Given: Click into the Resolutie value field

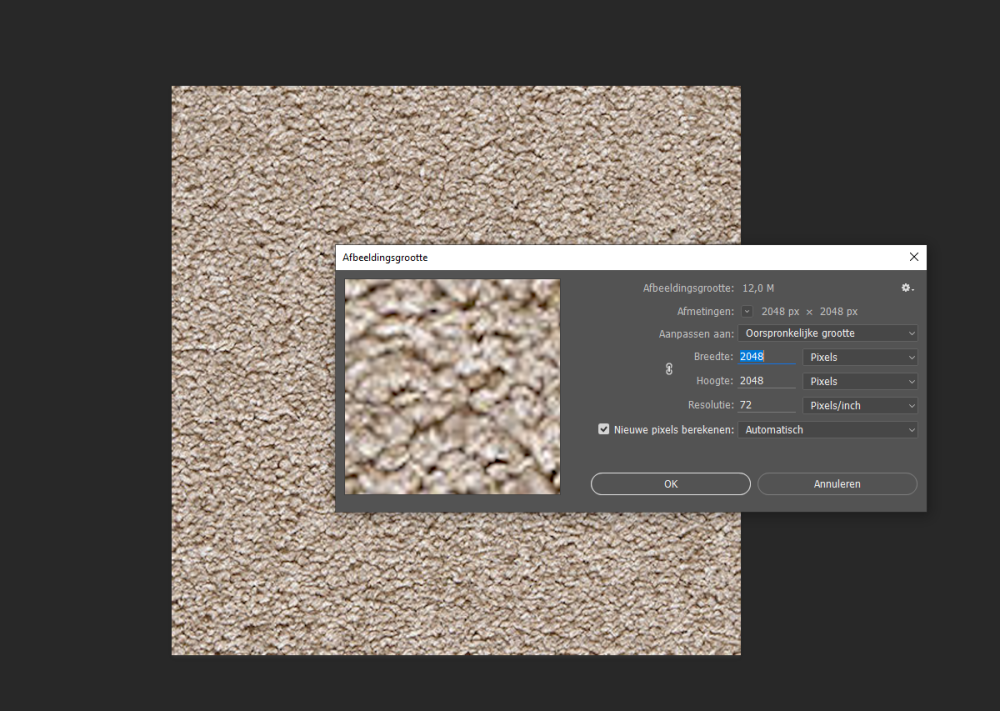Looking at the screenshot, I should [x=766, y=405].
